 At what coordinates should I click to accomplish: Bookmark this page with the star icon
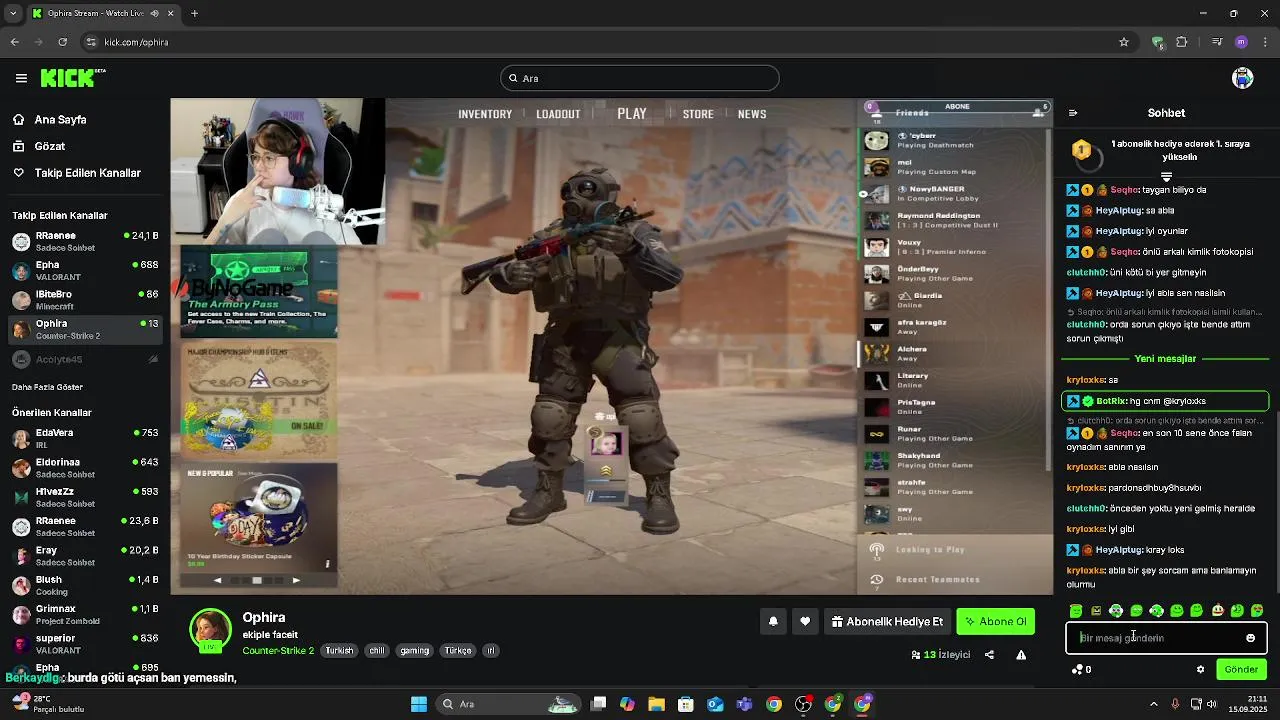pyautogui.click(x=1124, y=42)
